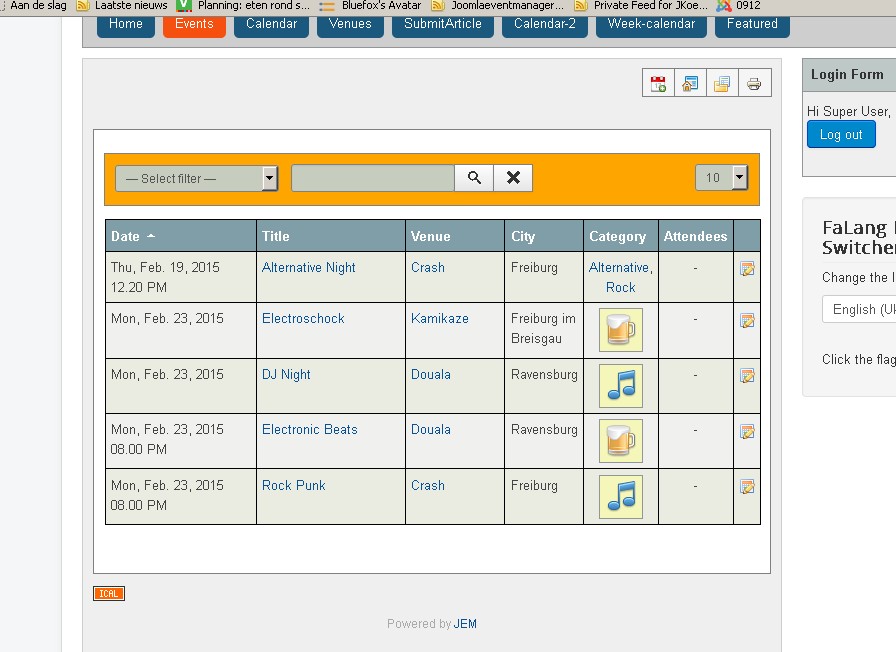The width and height of the screenshot is (896, 652).
Task: Click beer category icon for Electroschock
Action: pyautogui.click(x=620, y=330)
